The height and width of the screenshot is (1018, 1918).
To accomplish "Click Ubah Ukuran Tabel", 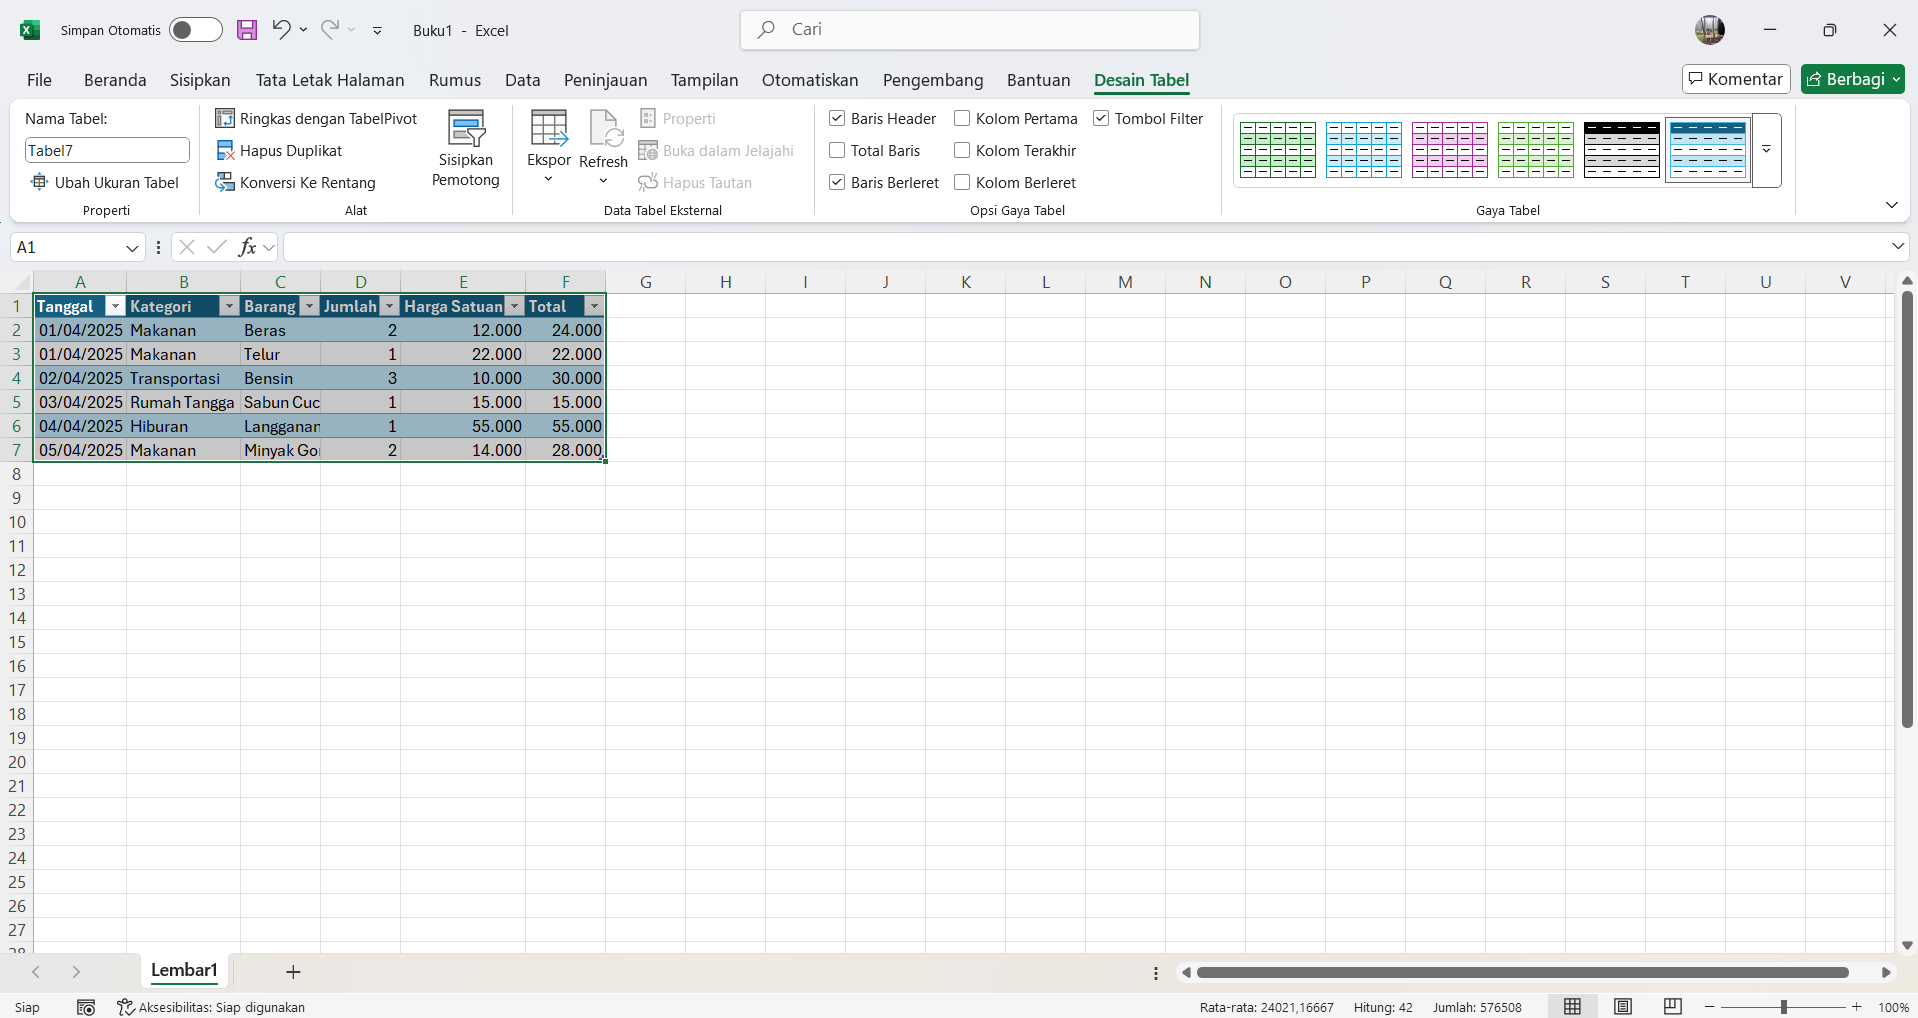I will pyautogui.click(x=105, y=182).
